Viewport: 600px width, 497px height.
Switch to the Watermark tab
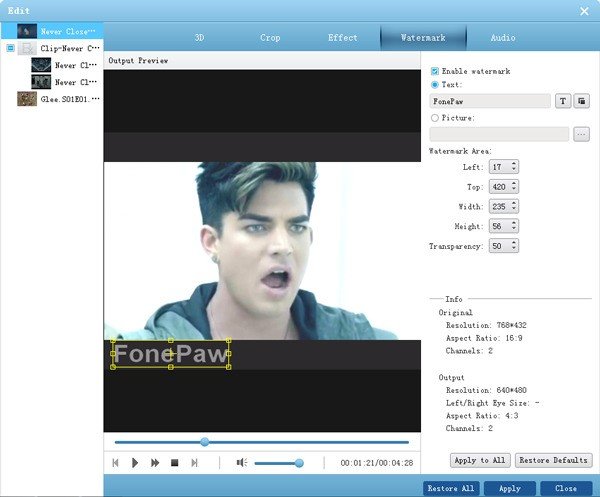pos(423,37)
